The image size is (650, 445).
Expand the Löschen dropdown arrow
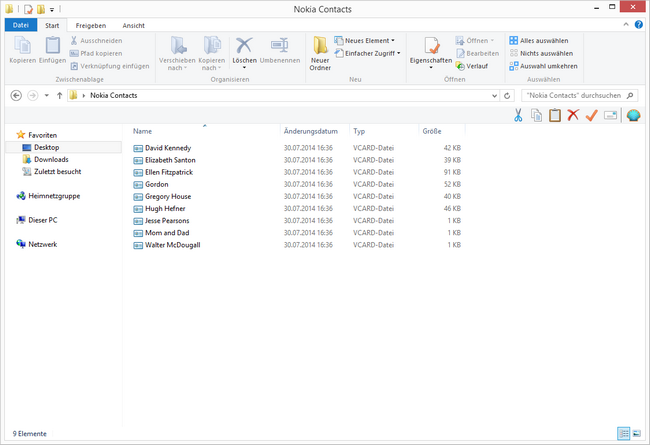pyautogui.click(x=244, y=68)
